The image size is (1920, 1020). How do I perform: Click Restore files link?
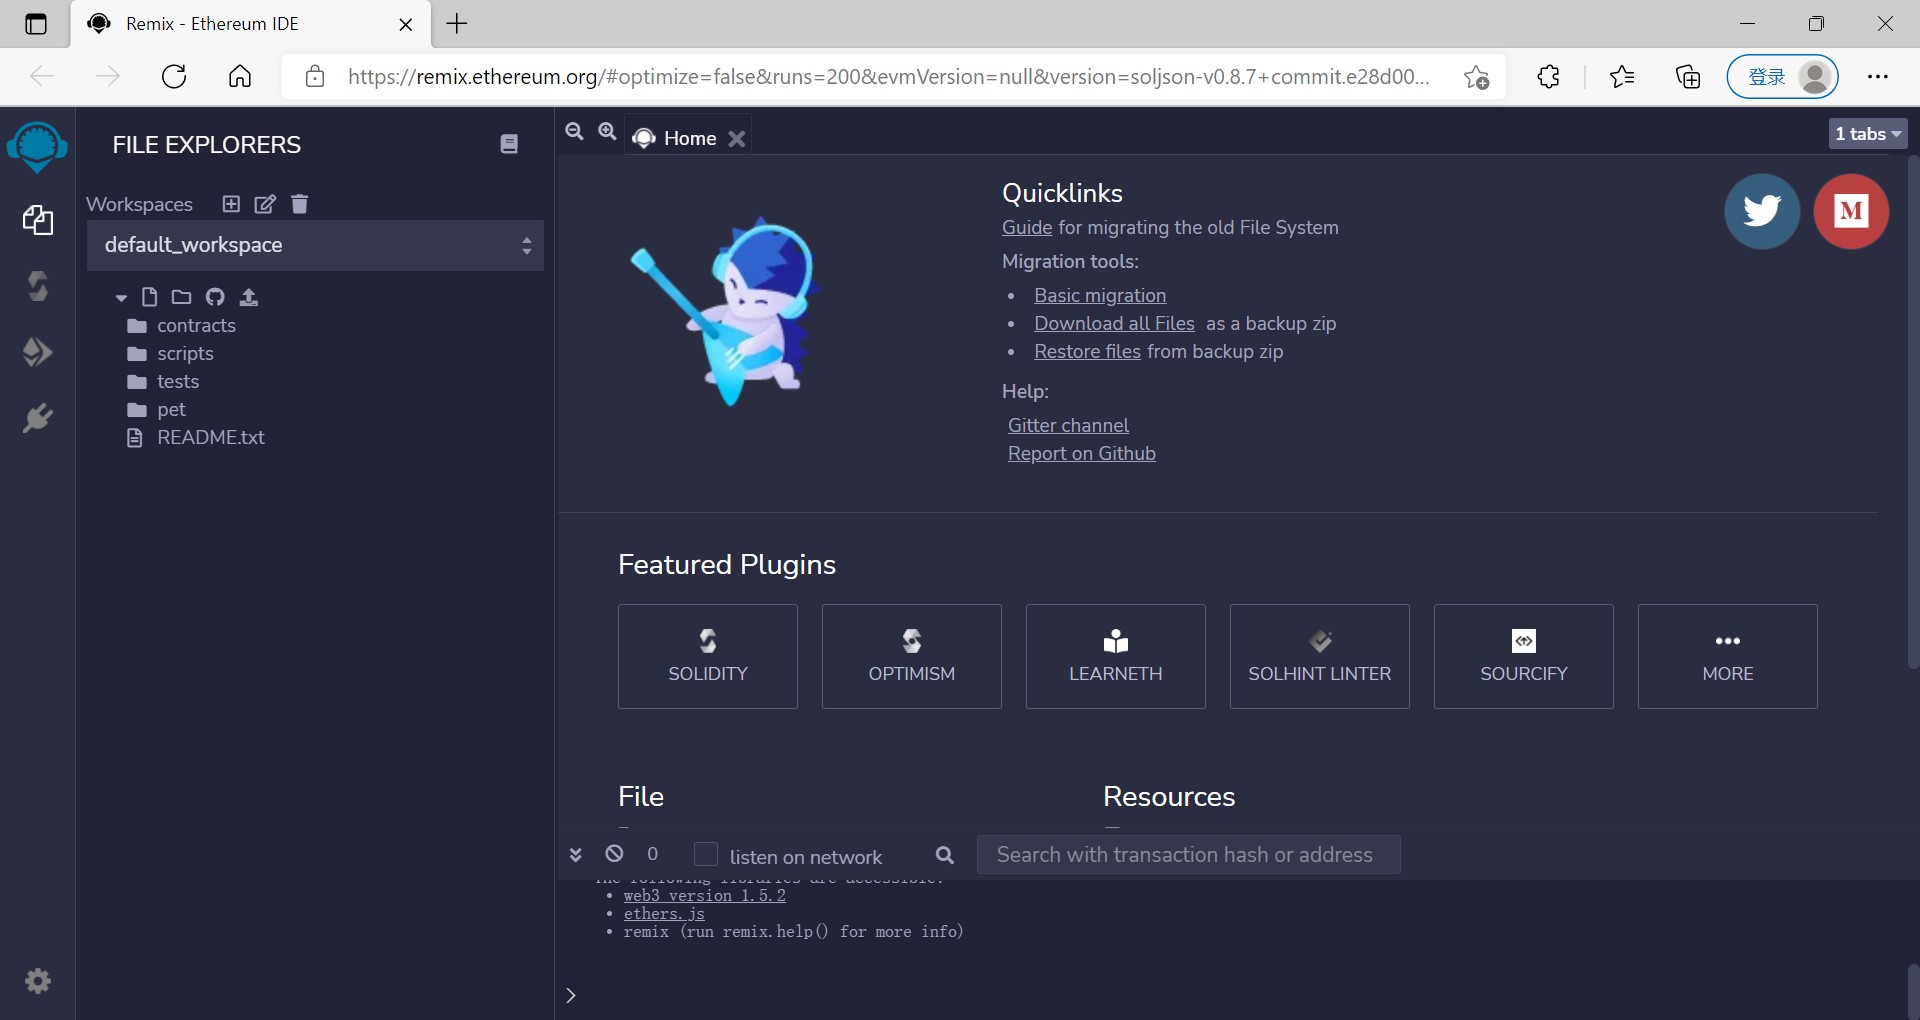click(x=1087, y=351)
